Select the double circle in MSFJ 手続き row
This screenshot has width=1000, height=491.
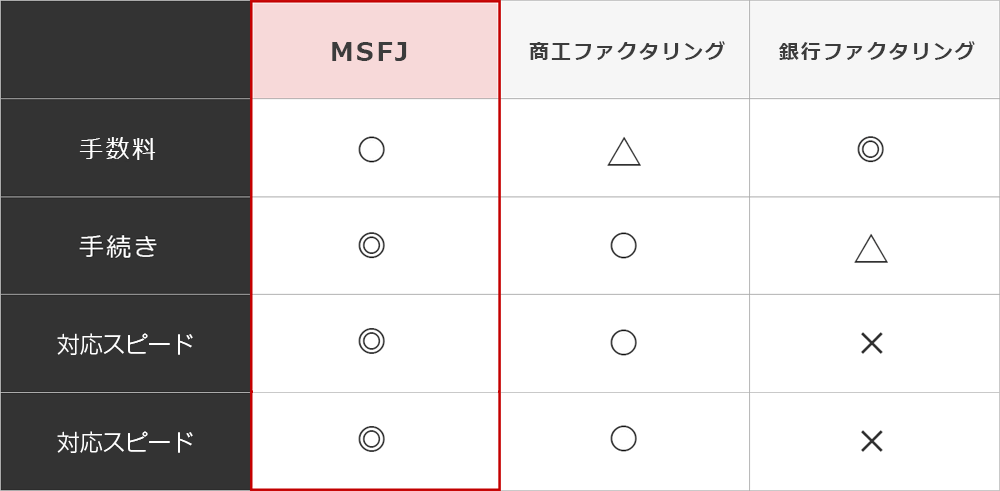(371, 245)
